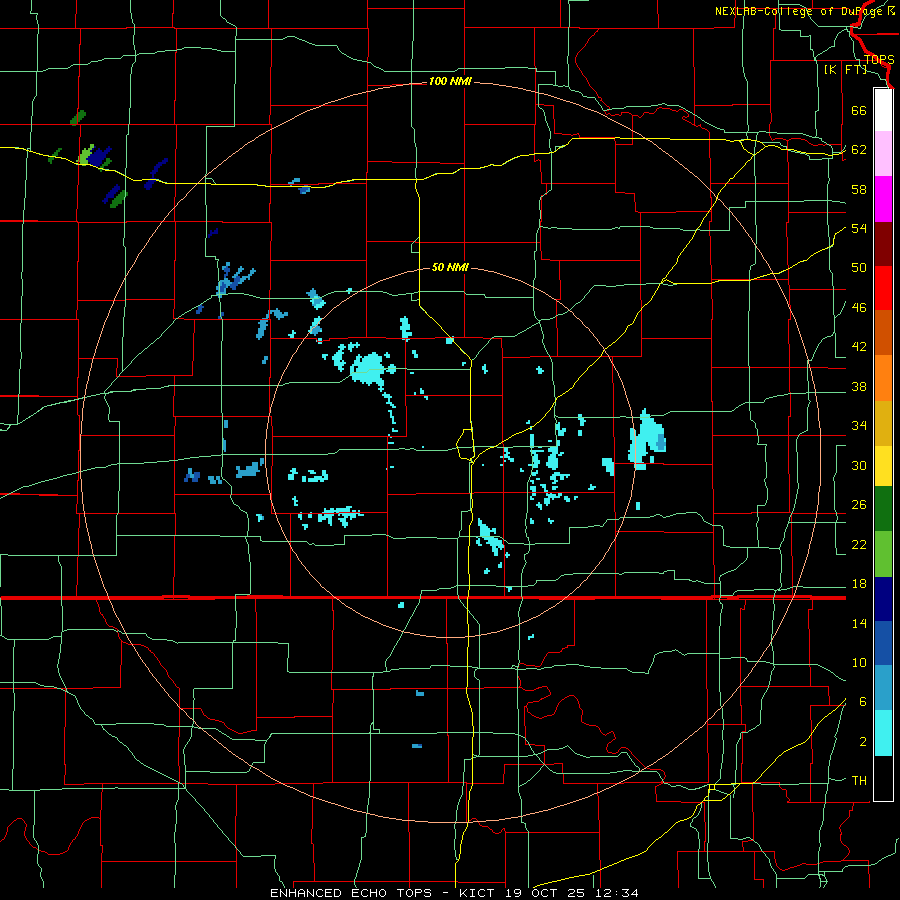Image resolution: width=900 pixels, height=900 pixels.
Task: Click the 62 value on the legend scale
Action: [x=859, y=150]
